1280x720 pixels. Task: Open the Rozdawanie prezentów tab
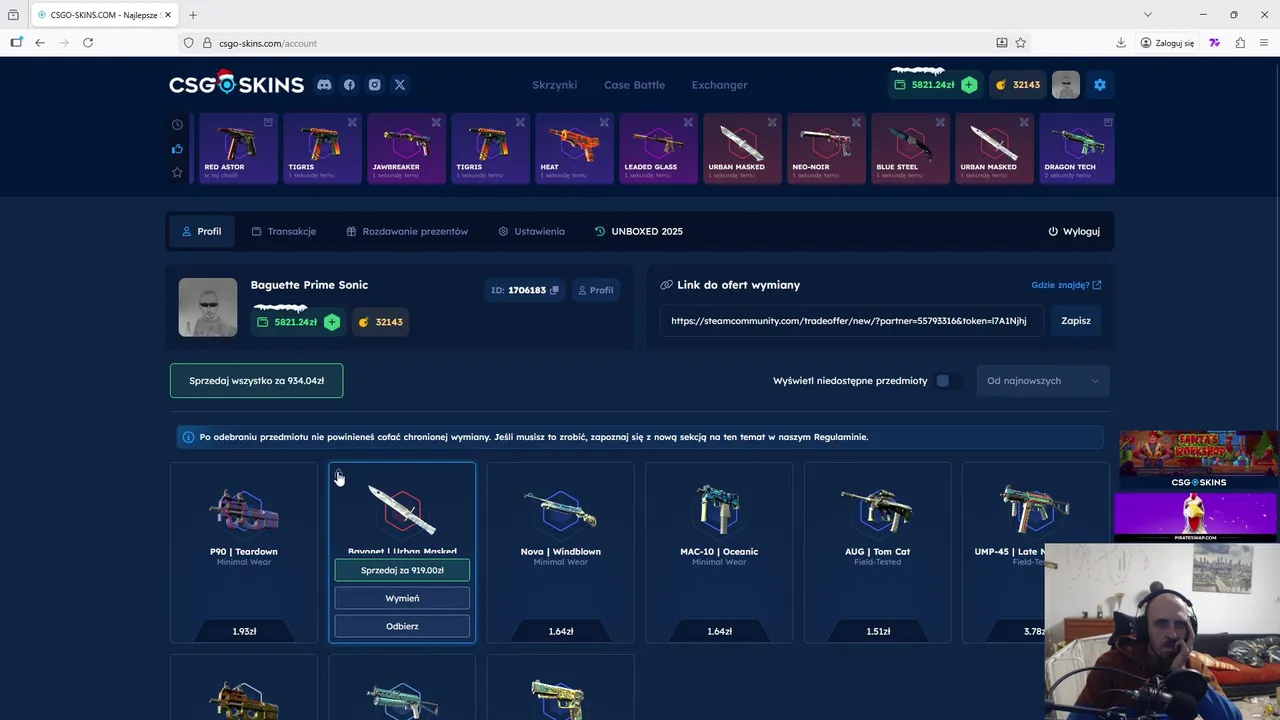point(407,231)
